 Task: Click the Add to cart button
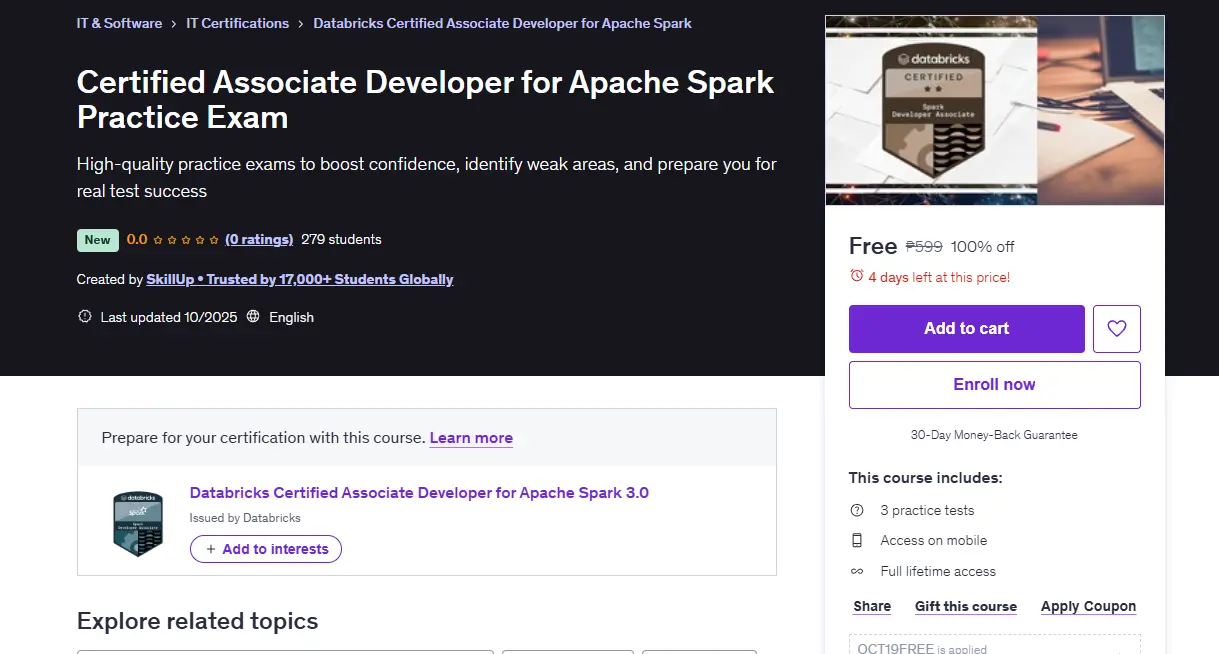[x=967, y=329]
